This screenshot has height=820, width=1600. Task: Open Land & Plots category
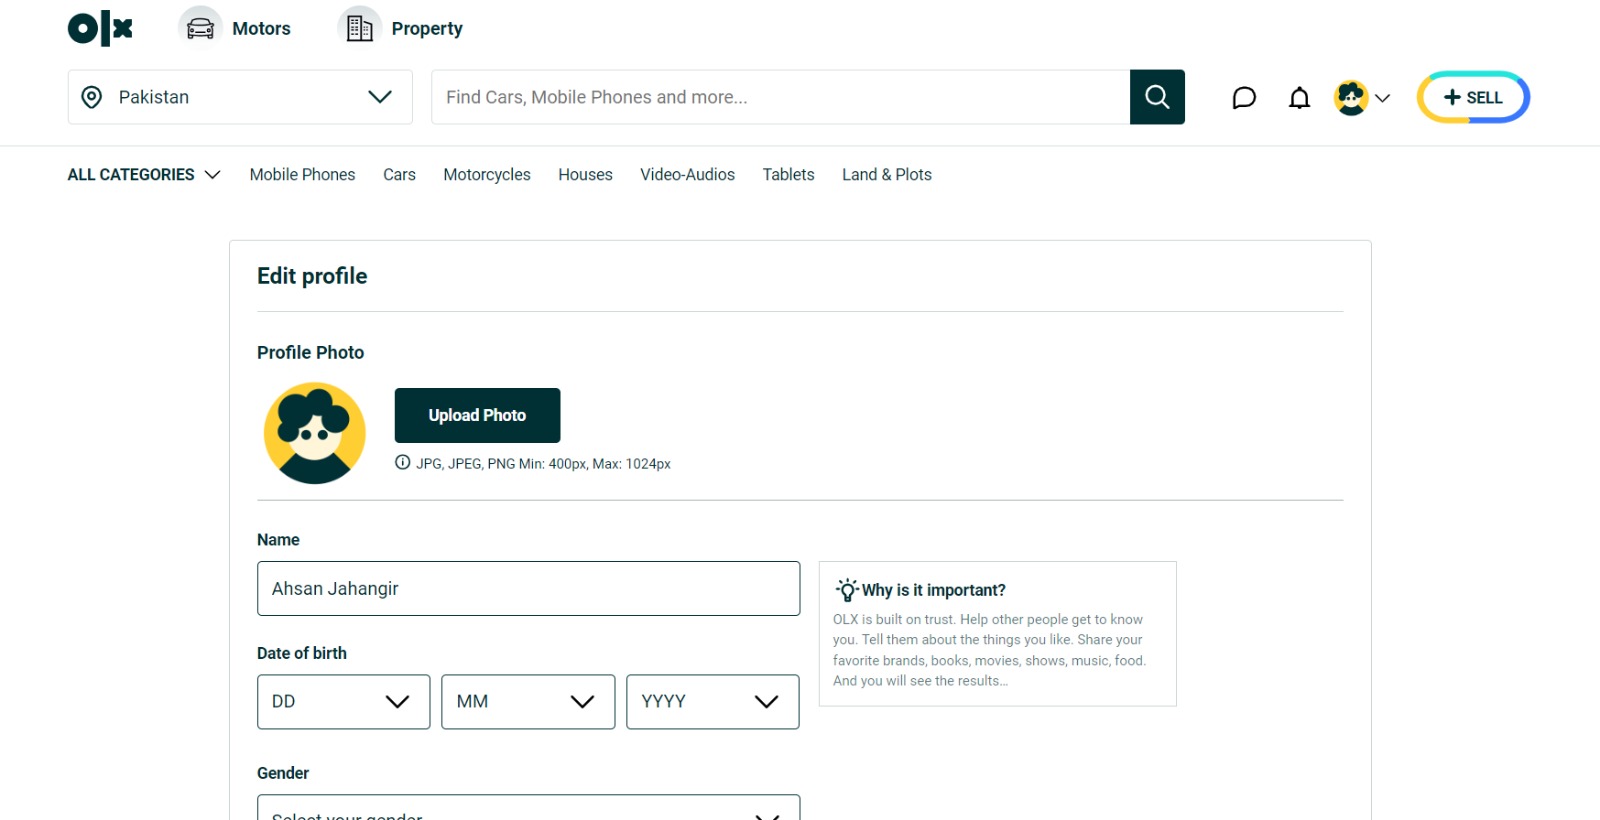point(887,175)
